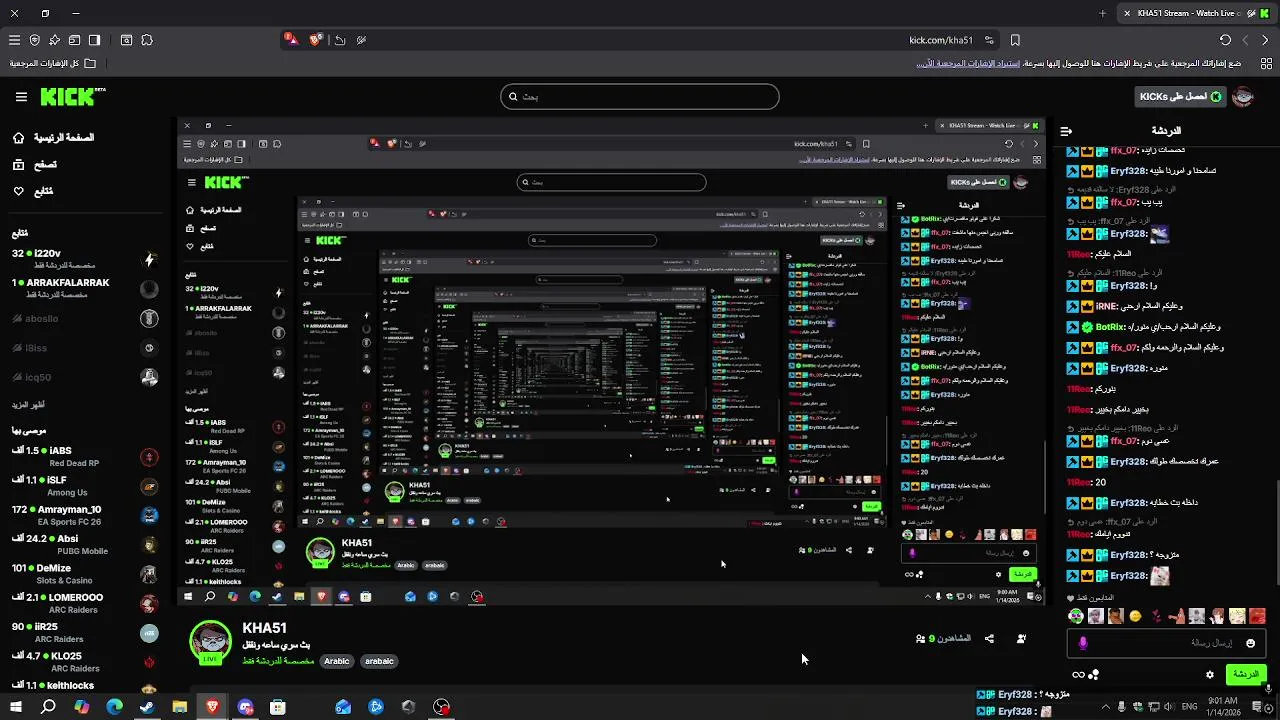This screenshot has height=720, width=1280.
Task: Open chat settings gear
Action: tap(1209, 675)
